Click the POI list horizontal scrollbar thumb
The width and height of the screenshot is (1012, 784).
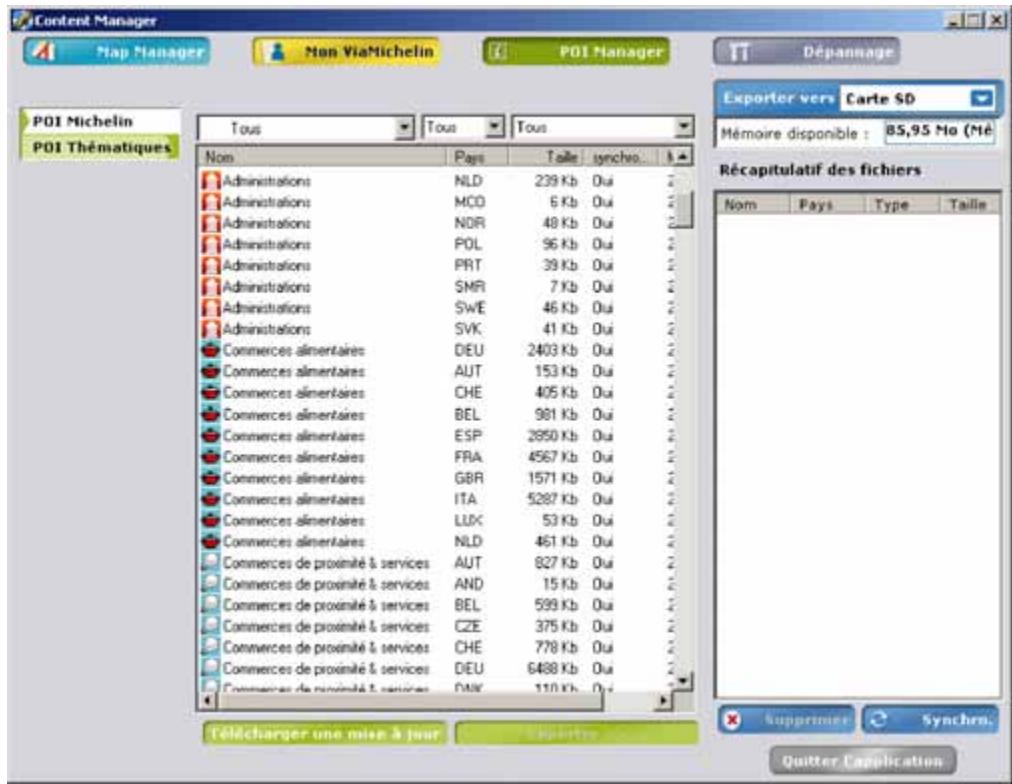(410, 701)
